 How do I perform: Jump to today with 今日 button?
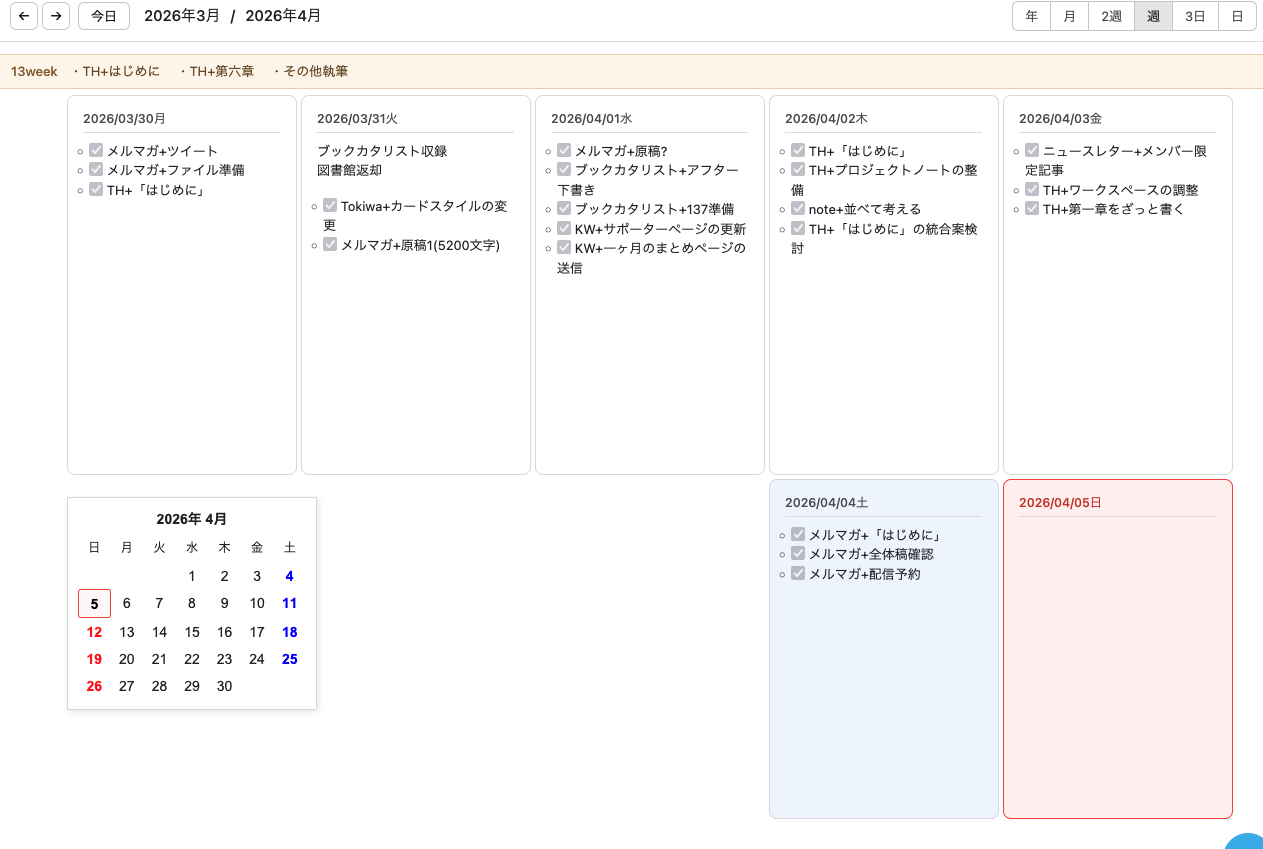pos(104,16)
